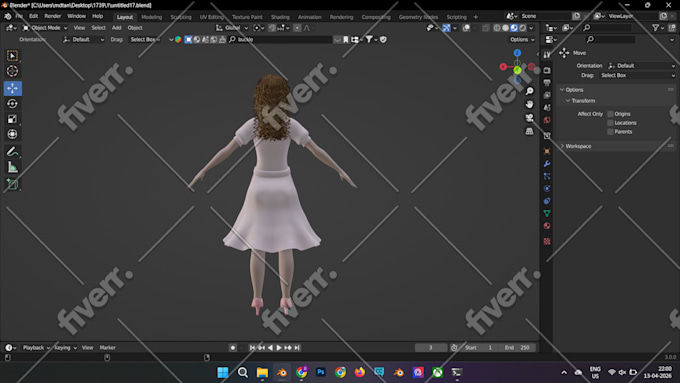Open the Render properties tab

pyautogui.click(x=547, y=70)
